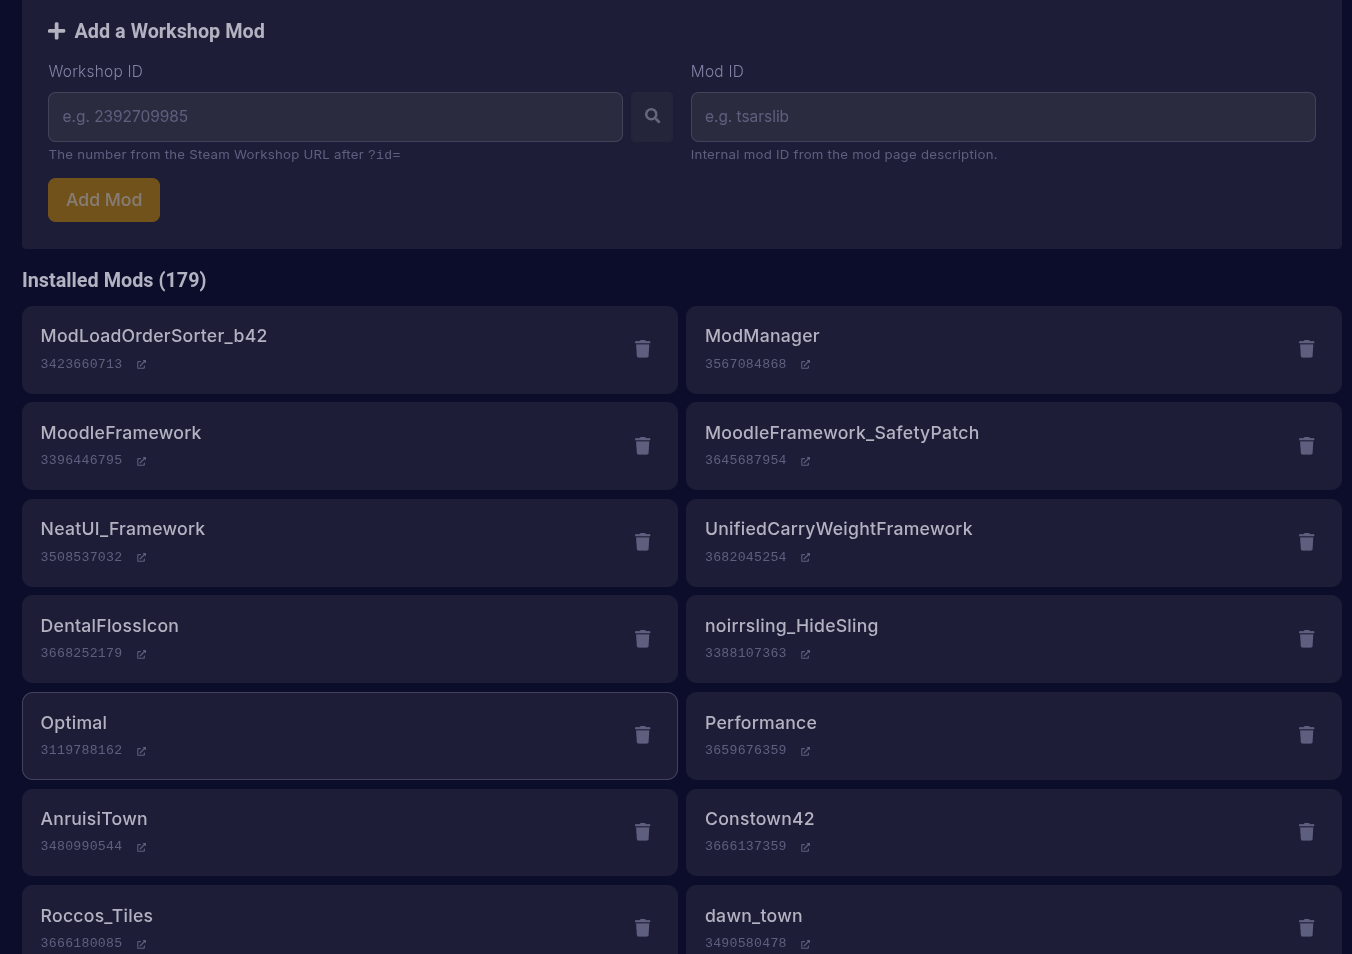Delete the UnifiedCarryWeightFramework mod
The image size is (1352, 954).
tap(1306, 542)
